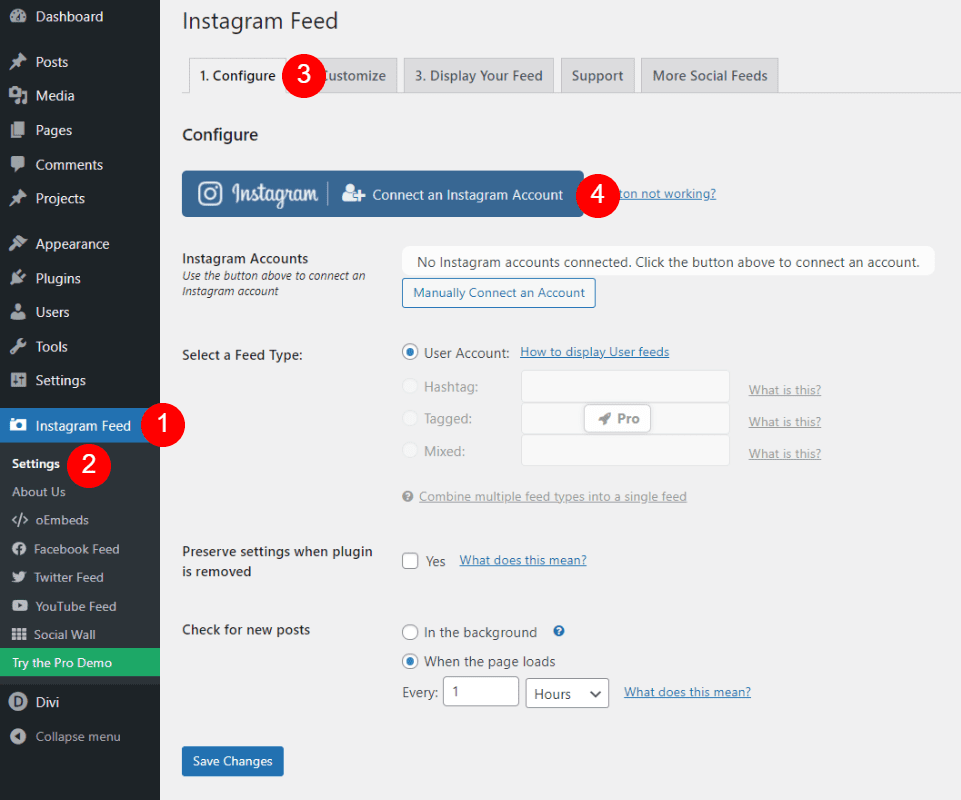961x800 pixels.
Task: Click the Save Changes button
Action: [x=232, y=761]
